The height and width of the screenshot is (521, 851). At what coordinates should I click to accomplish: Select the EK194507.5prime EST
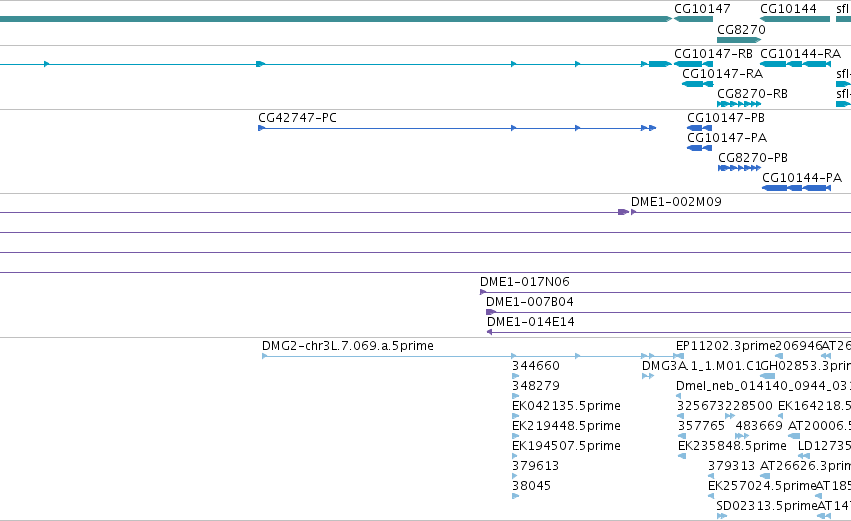pyautogui.click(x=566, y=446)
